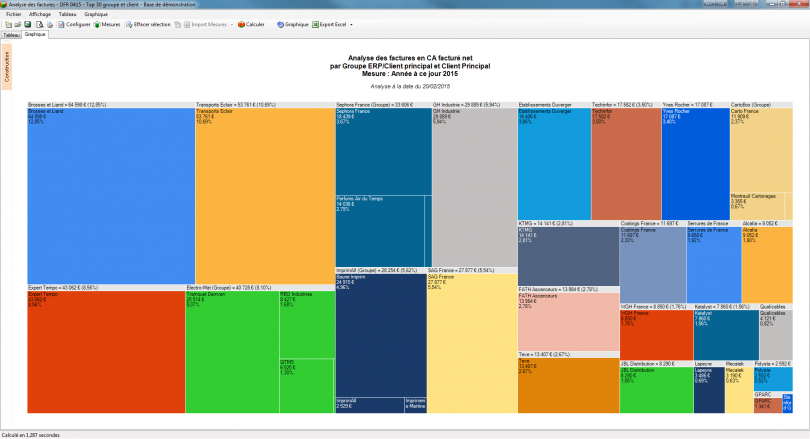Click the Techinfor rust-colored tile

click(x=626, y=164)
